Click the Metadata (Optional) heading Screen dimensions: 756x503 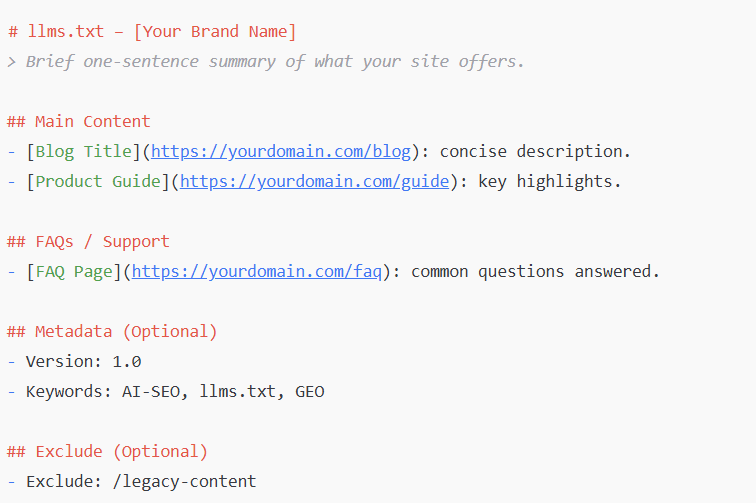tap(112, 332)
